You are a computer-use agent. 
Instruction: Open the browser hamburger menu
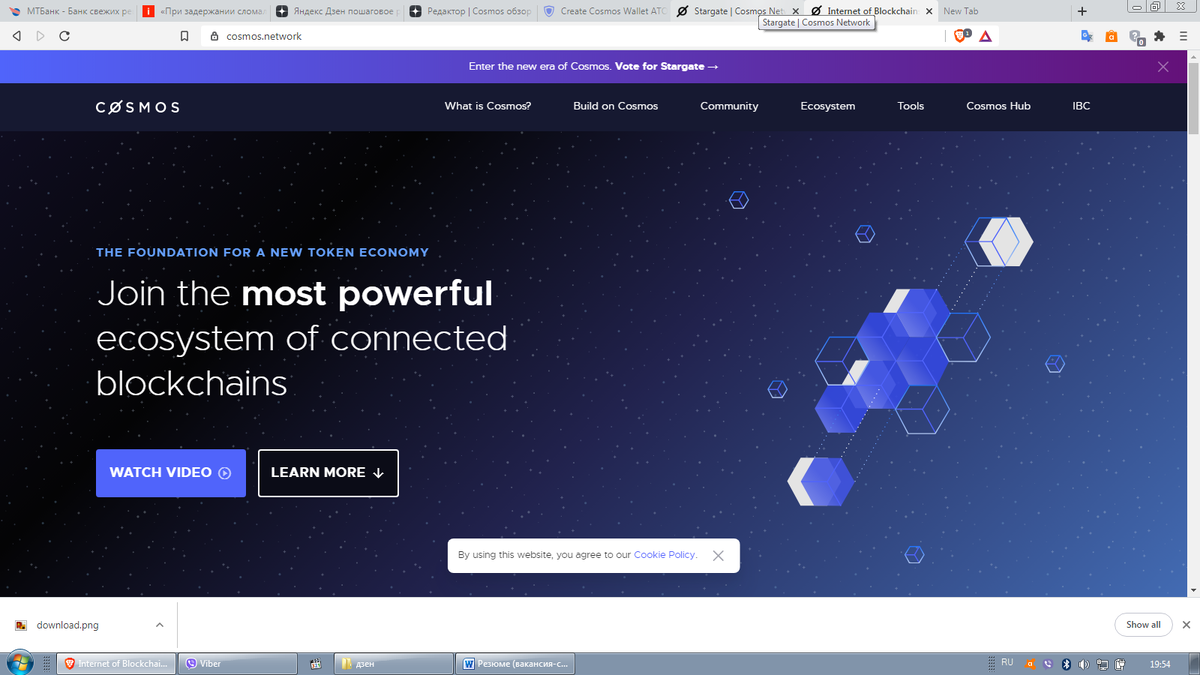(x=1183, y=36)
